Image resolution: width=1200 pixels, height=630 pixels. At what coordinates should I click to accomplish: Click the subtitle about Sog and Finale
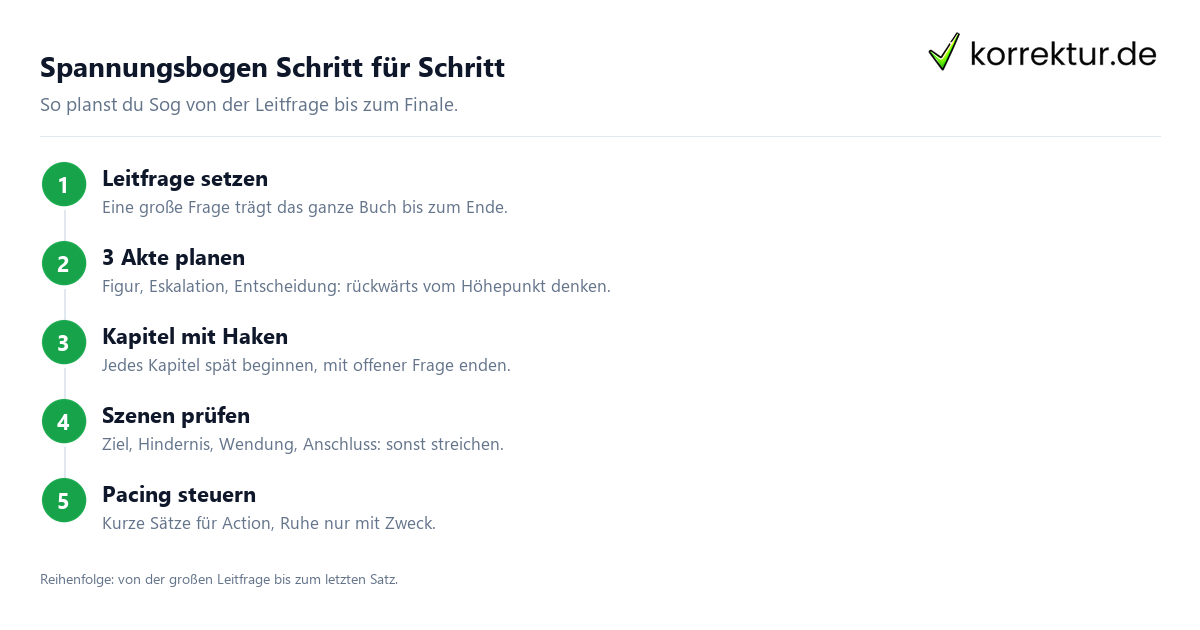pyautogui.click(x=249, y=105)
